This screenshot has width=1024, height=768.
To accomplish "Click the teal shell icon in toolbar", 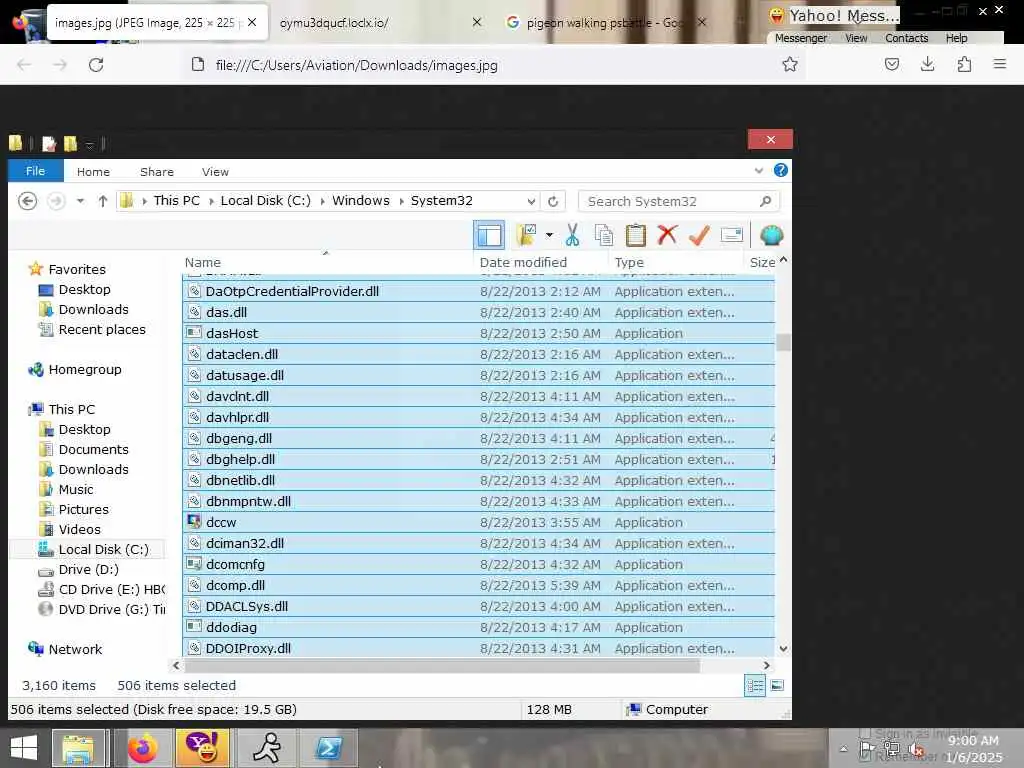I will (x=771, y=235).
